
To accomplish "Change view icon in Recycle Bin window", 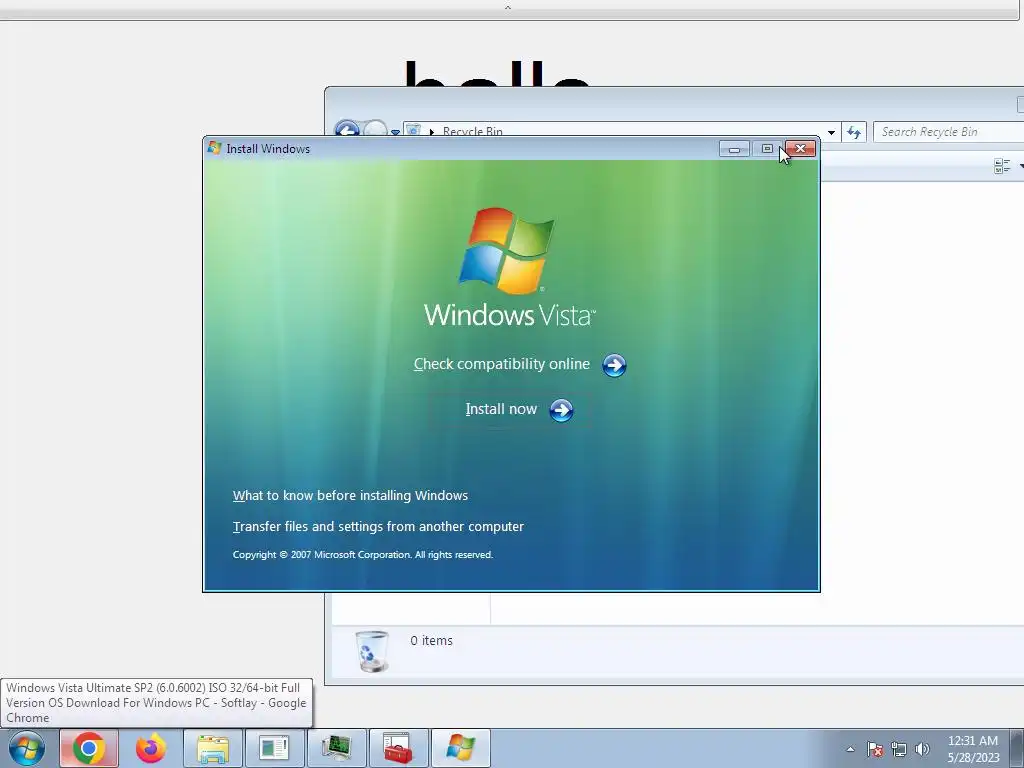I will coord(1002,166).
